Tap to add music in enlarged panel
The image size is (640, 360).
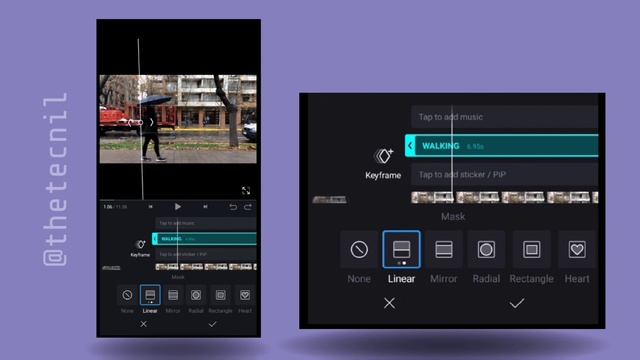[504, 117]
